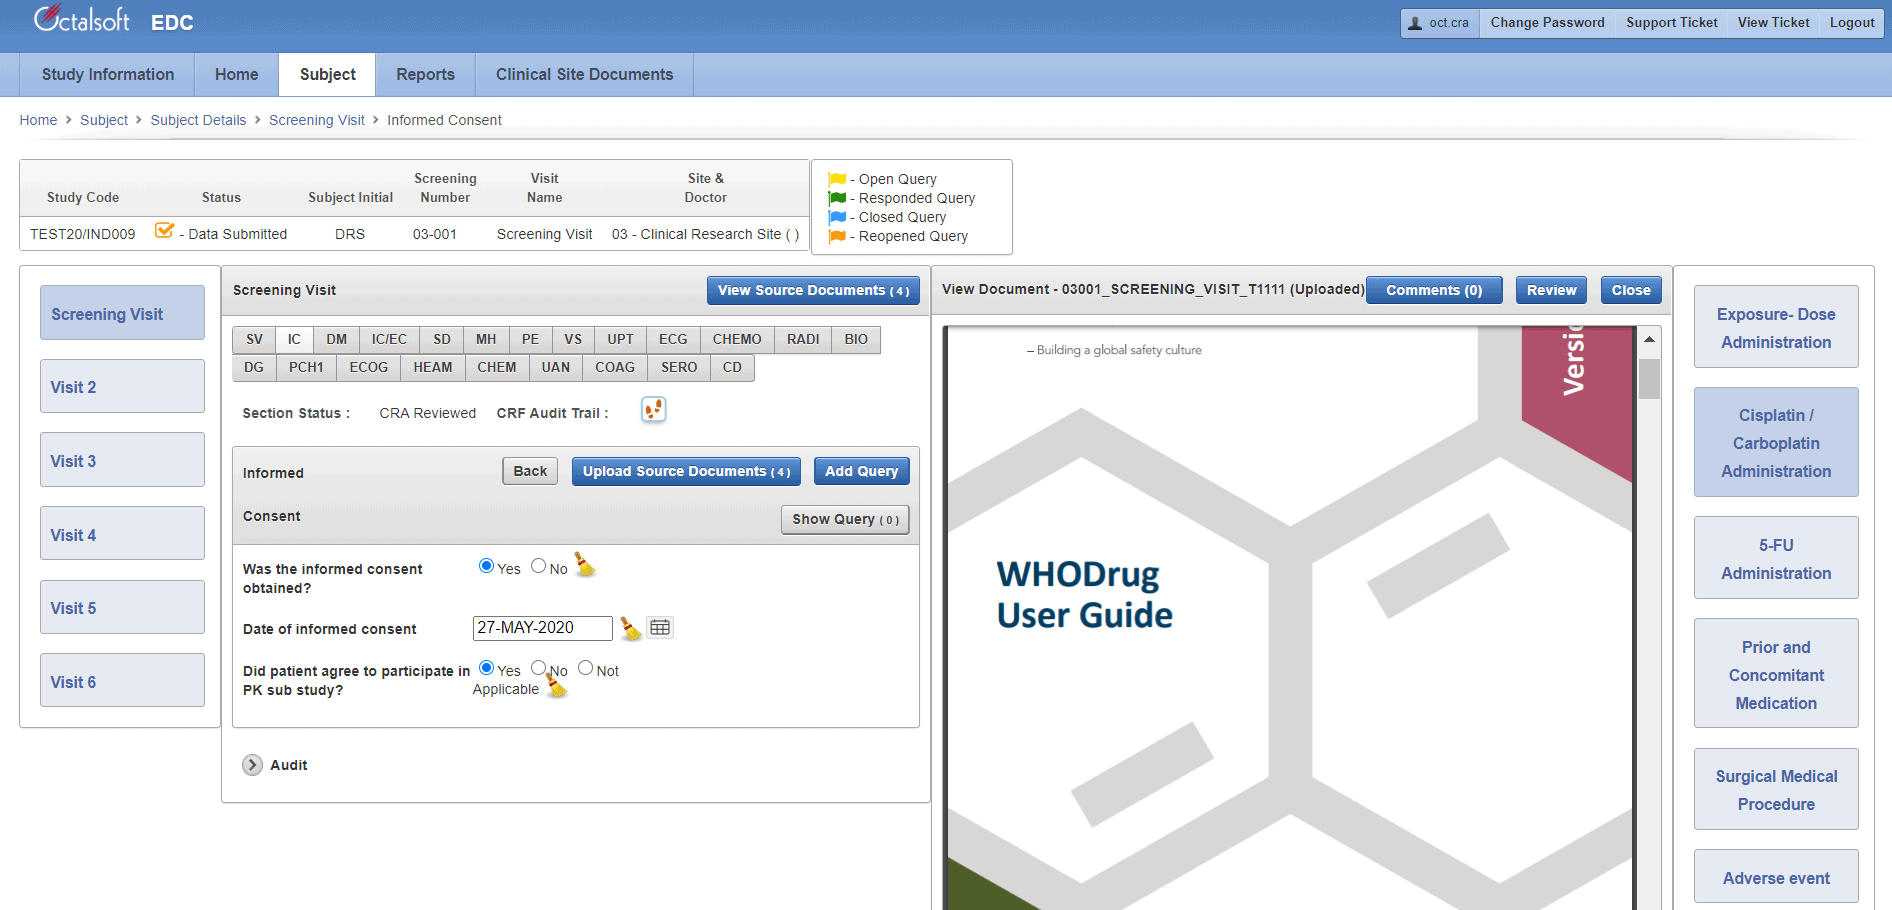This screenshot has width=1892, height=910.
Task: Select Yes for PK sub study participation
Action: [487, 668]
